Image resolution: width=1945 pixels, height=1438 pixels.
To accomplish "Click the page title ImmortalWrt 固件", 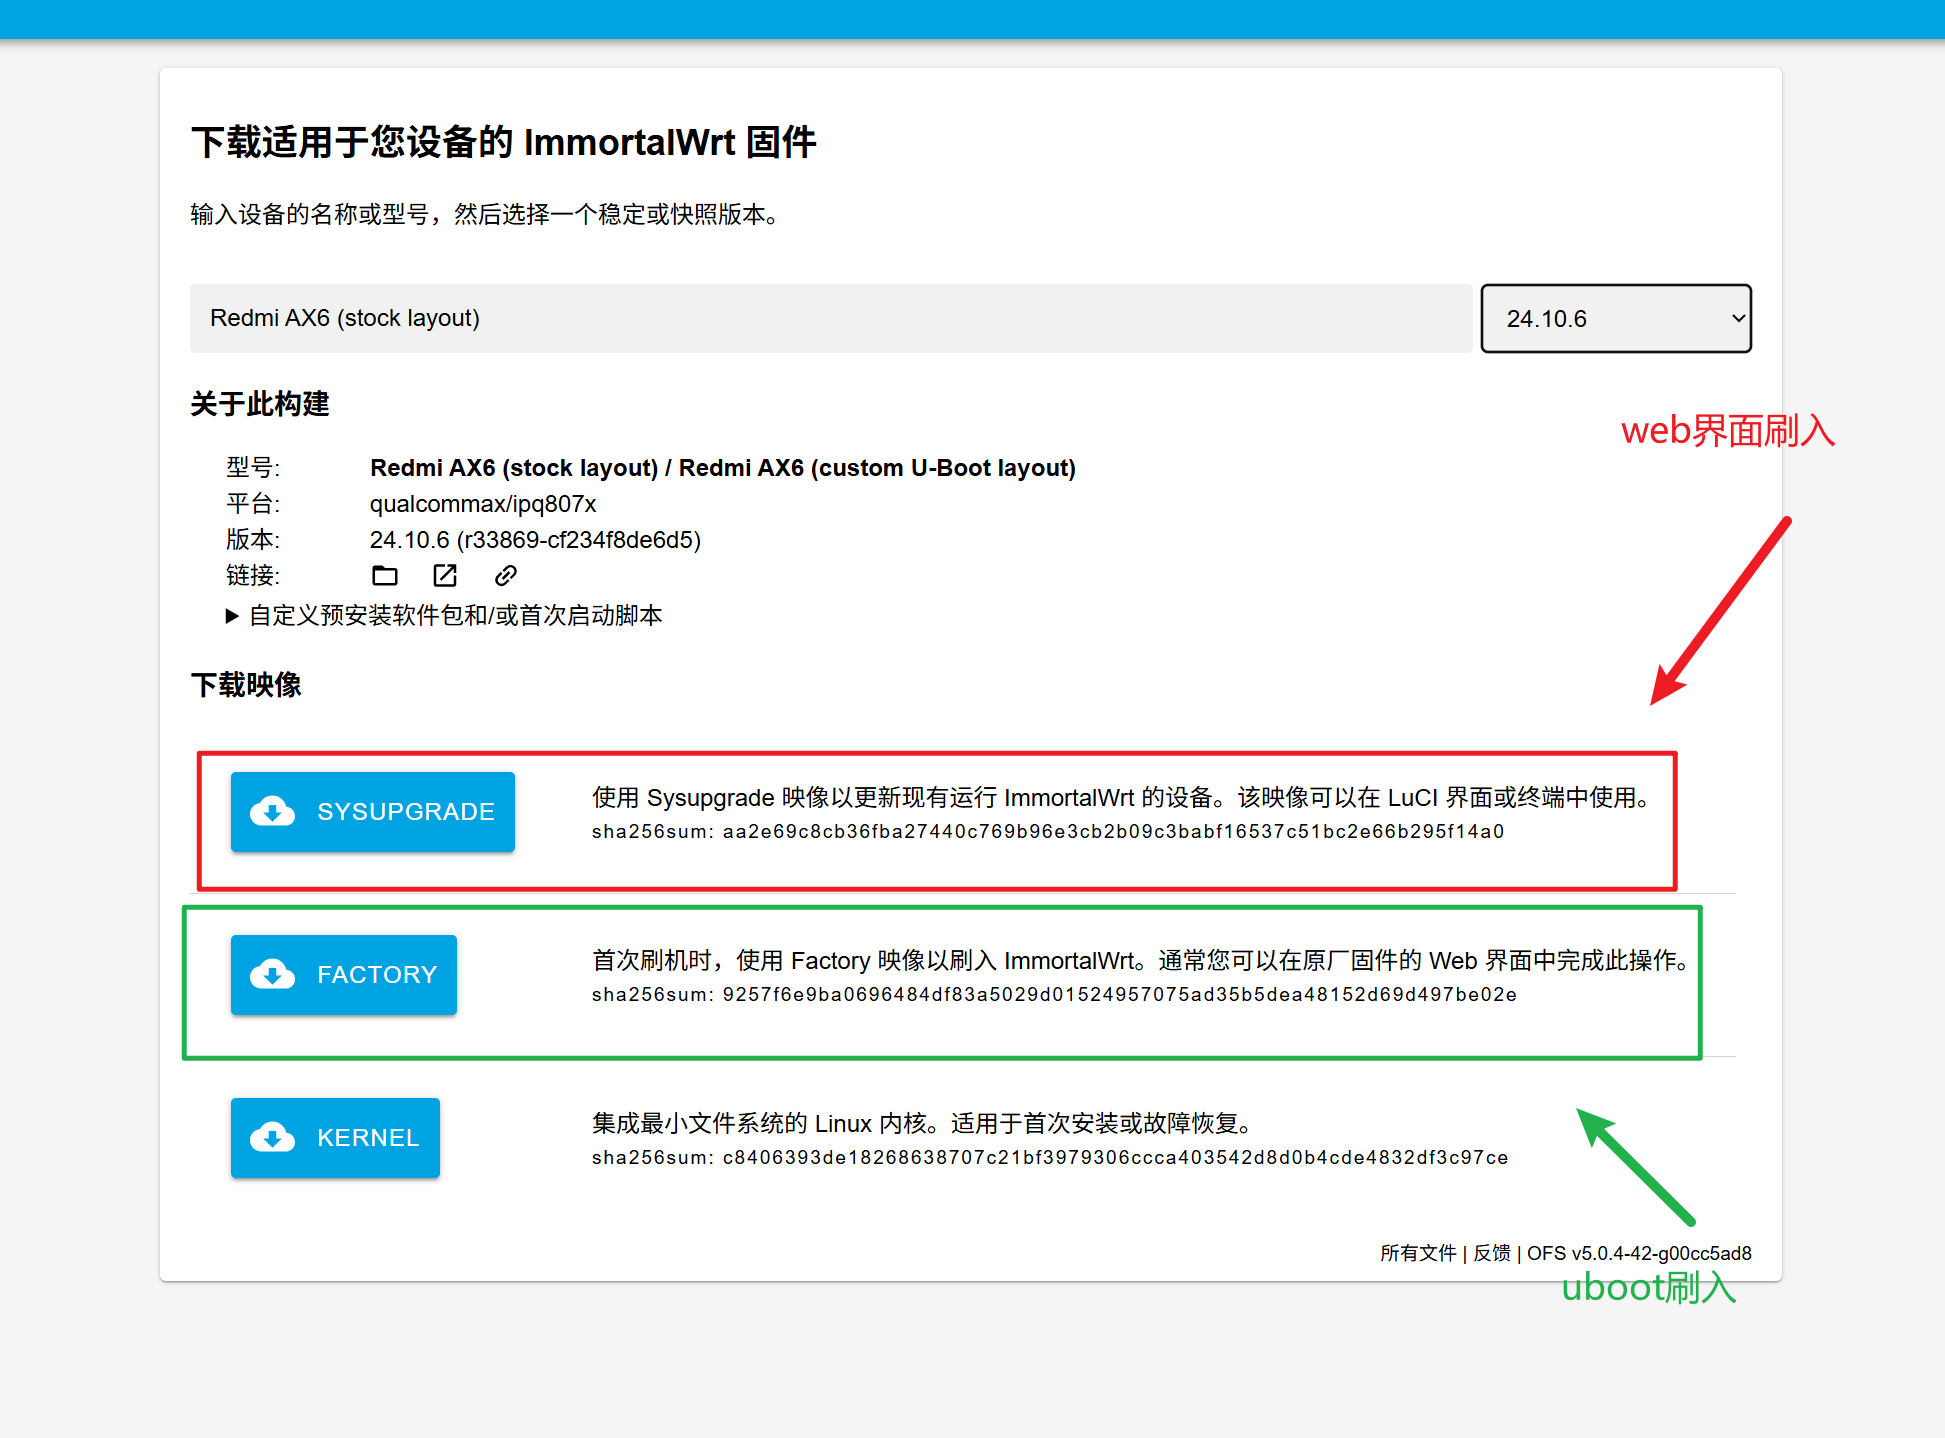I will tap(504, 142).
